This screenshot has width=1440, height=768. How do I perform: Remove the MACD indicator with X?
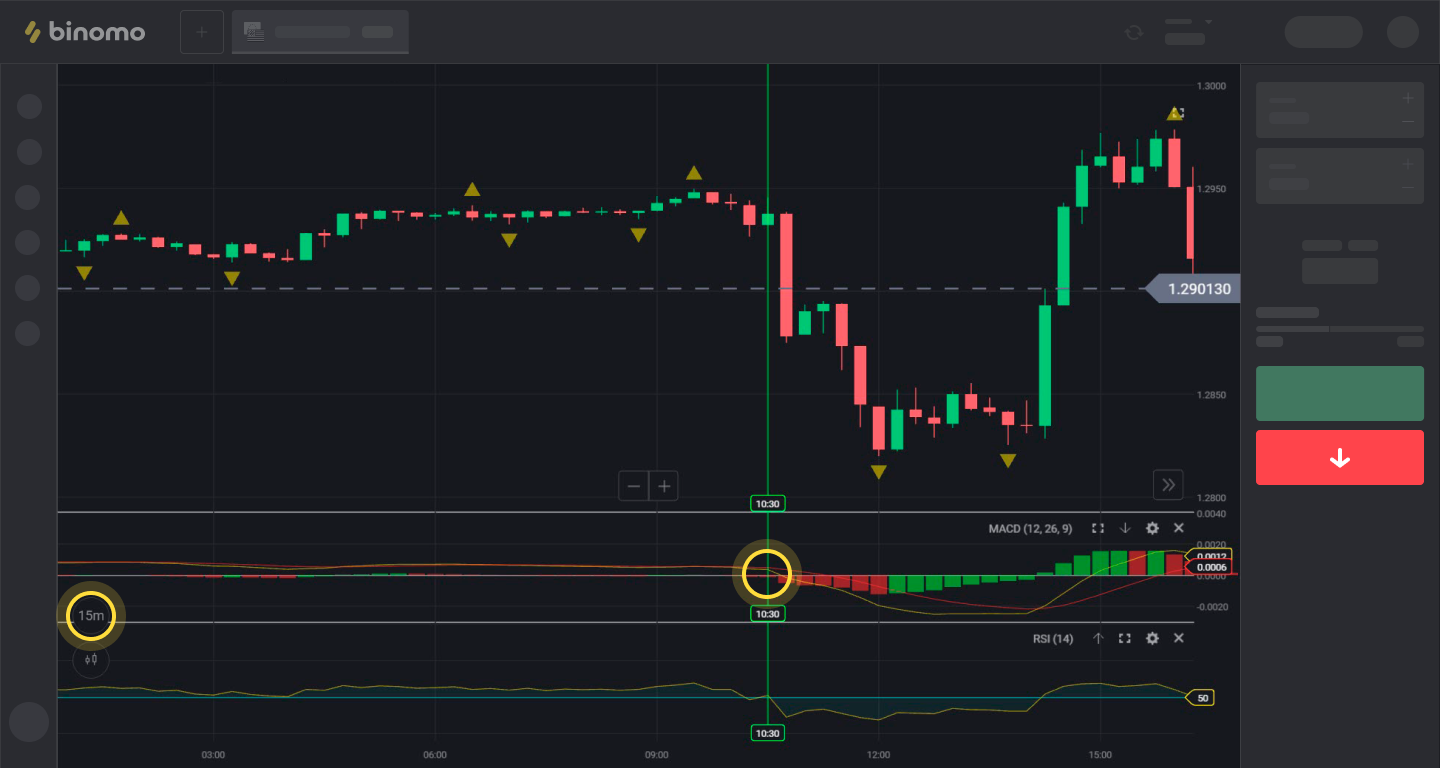click(1178, 528)
